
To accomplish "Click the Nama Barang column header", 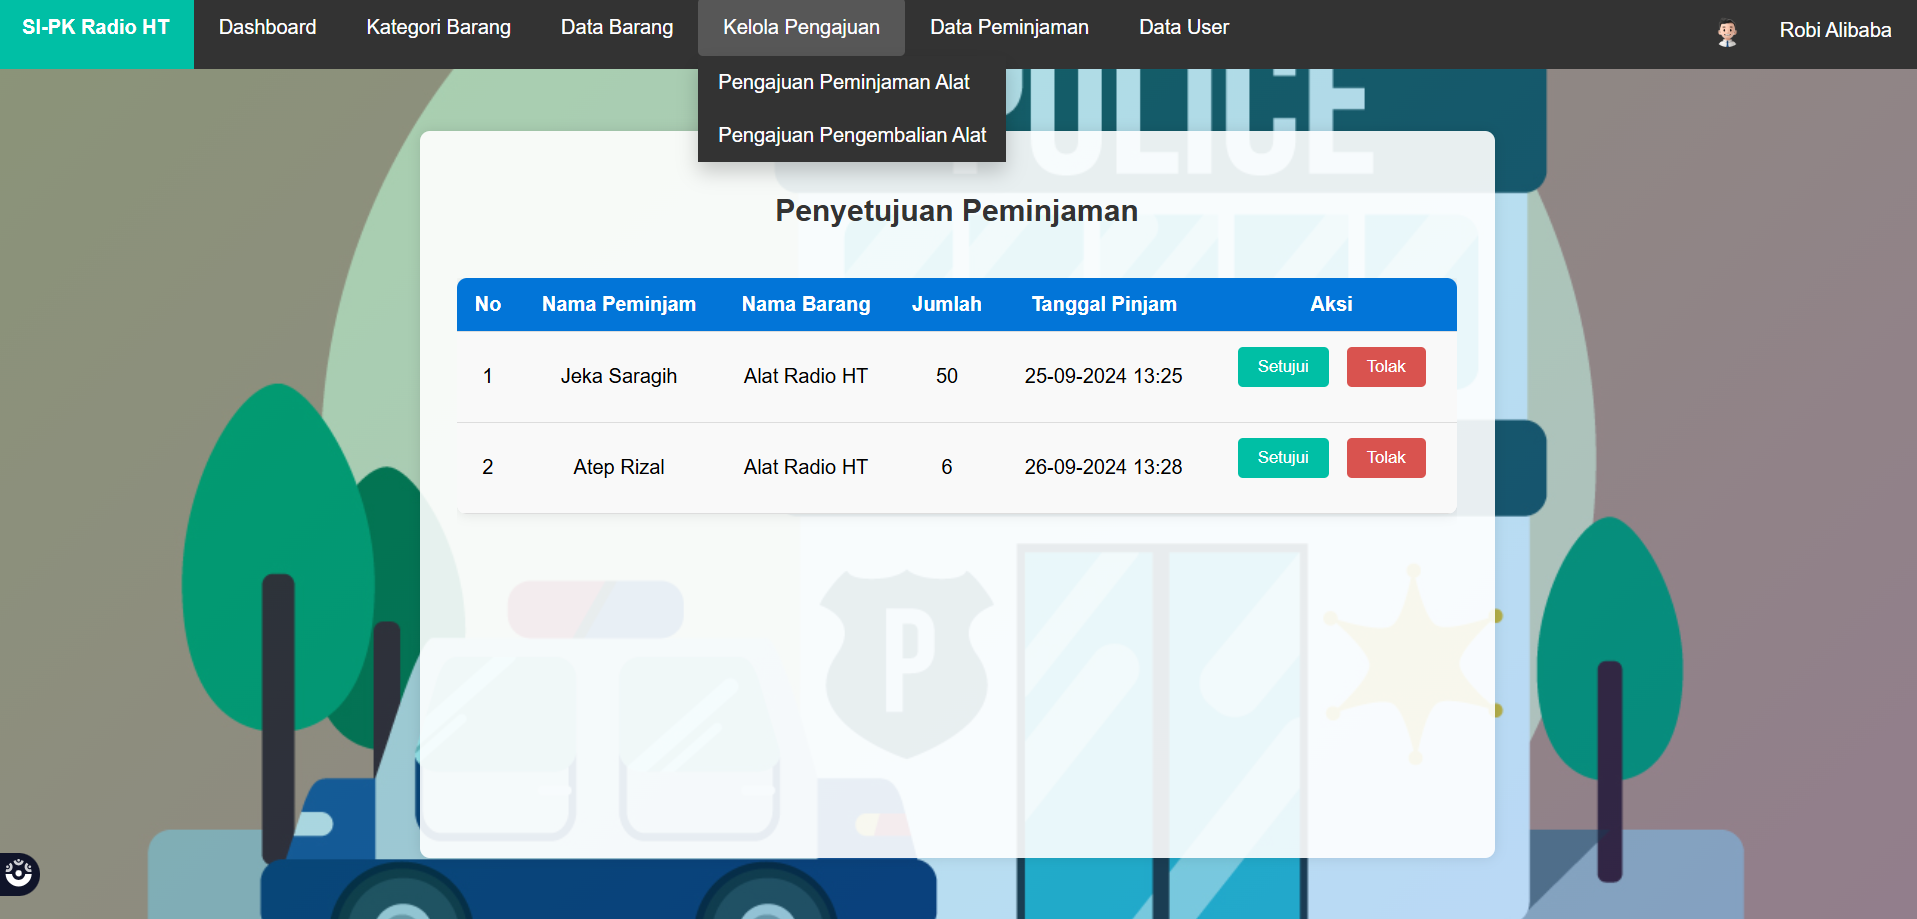I will pos(806,304).
